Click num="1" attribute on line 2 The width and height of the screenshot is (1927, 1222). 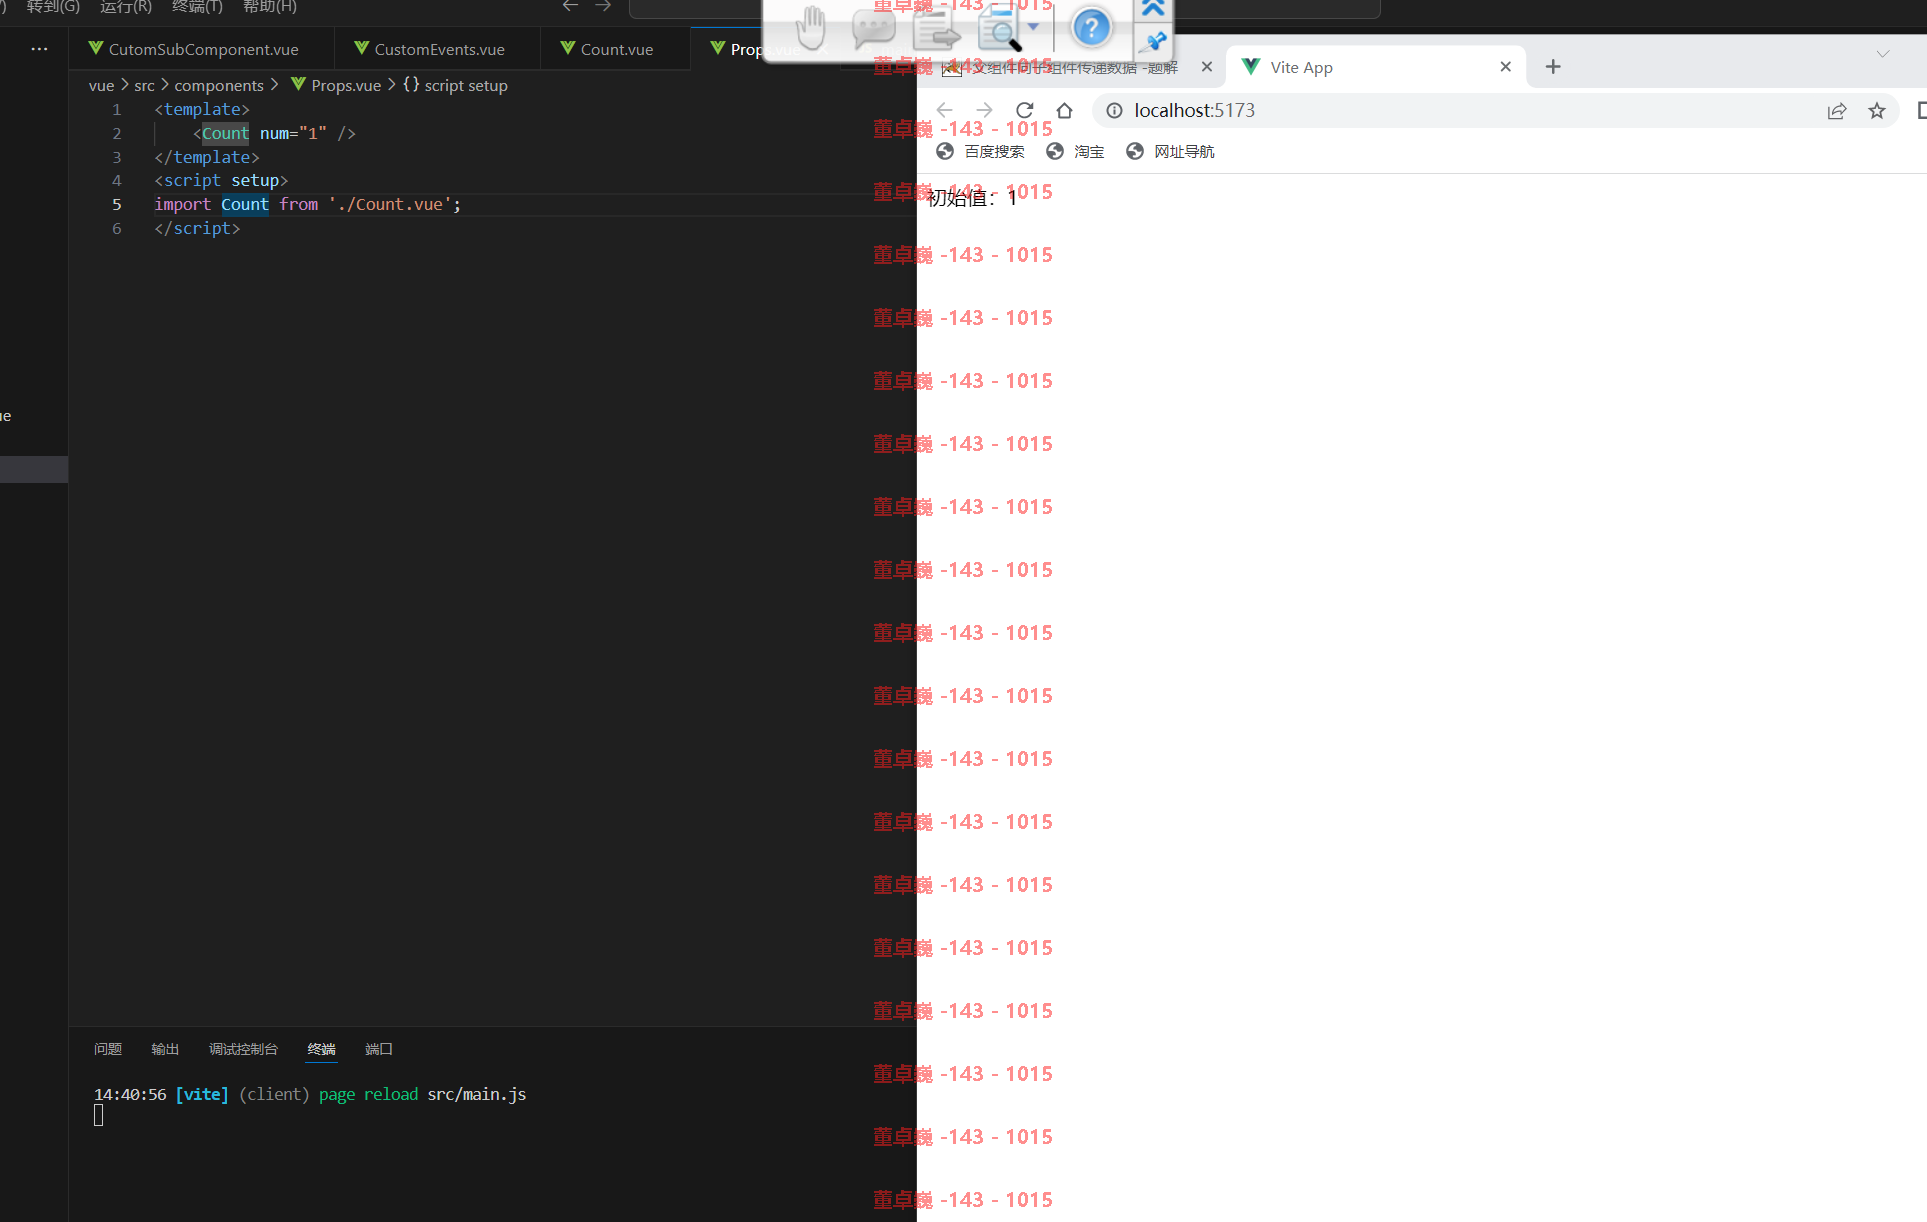pyautogui.click(x=293, y=133)
